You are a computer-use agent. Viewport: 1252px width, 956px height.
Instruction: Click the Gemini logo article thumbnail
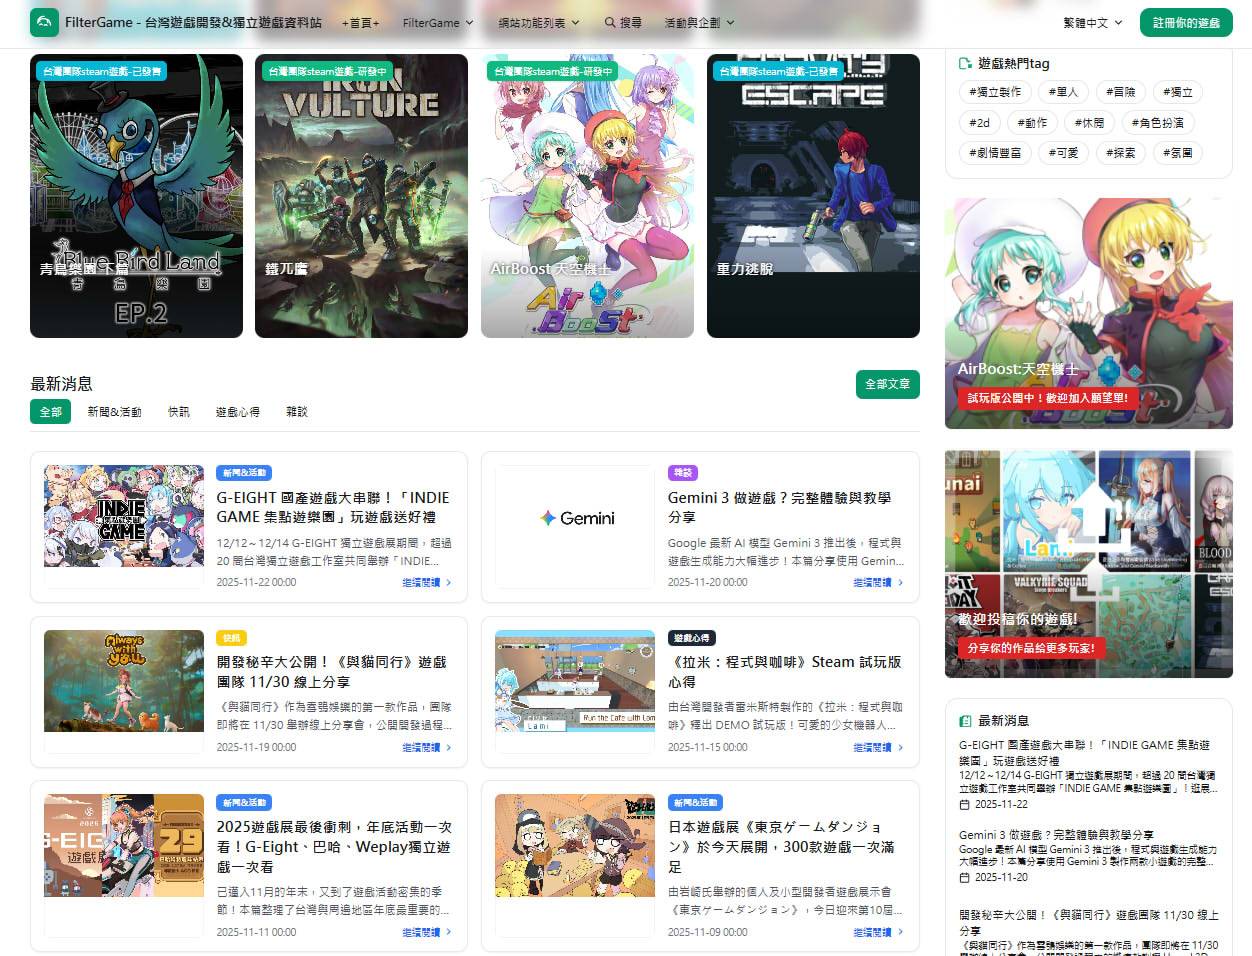(577, 518)
